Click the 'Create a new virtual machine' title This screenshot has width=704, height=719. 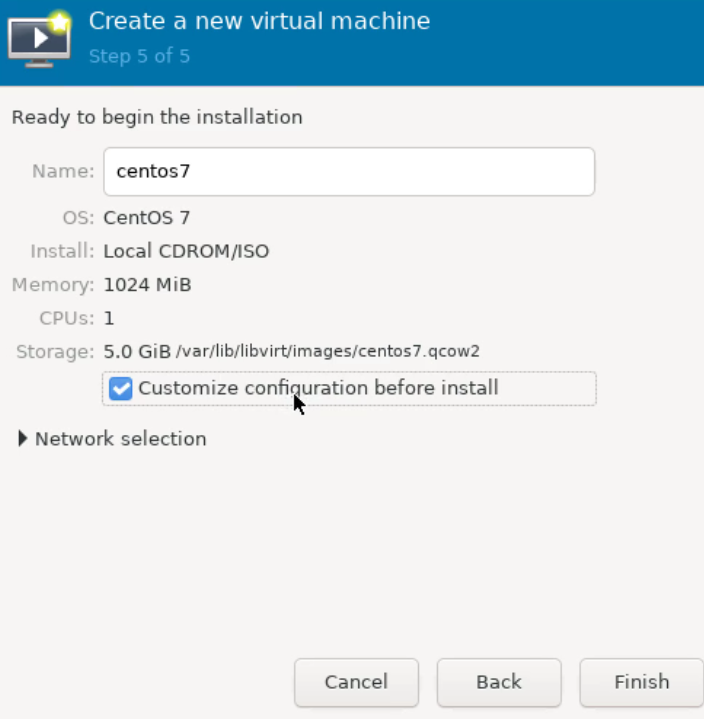pyautogui.click(x=259, y=21)
